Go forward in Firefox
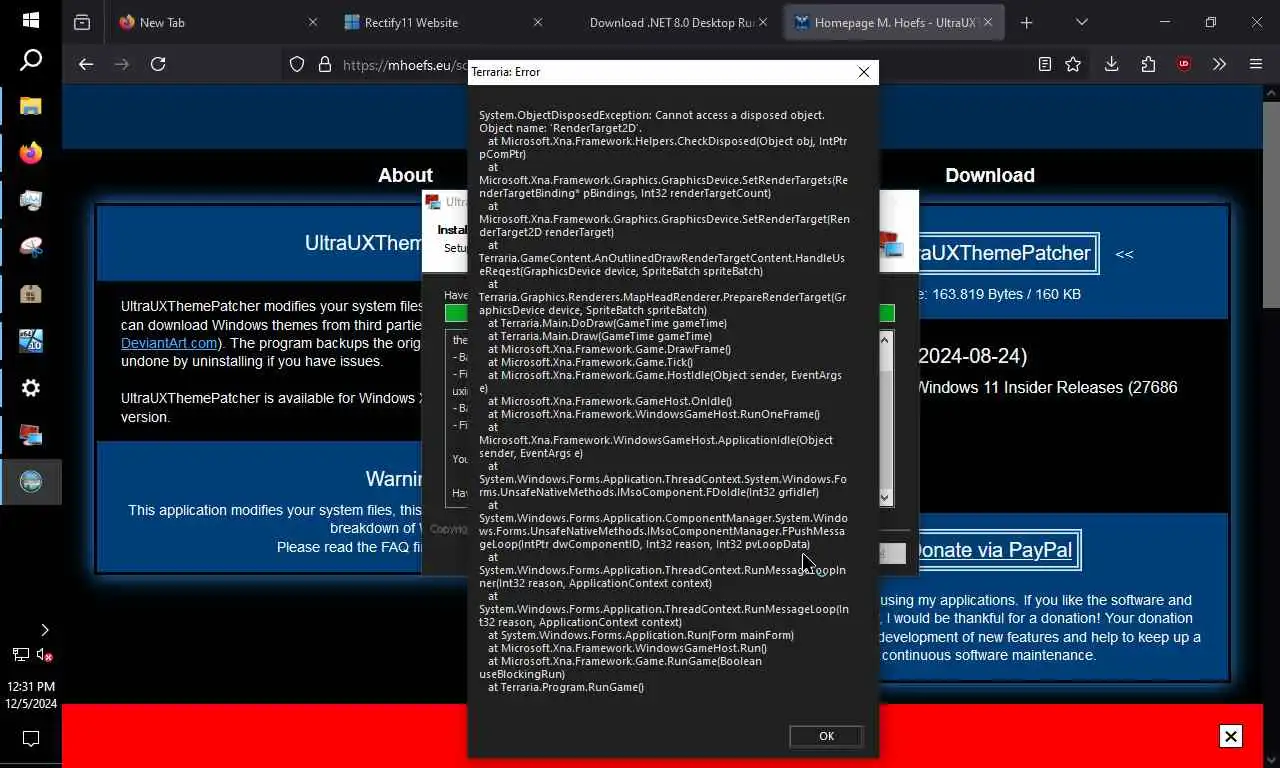 point(122,64)
